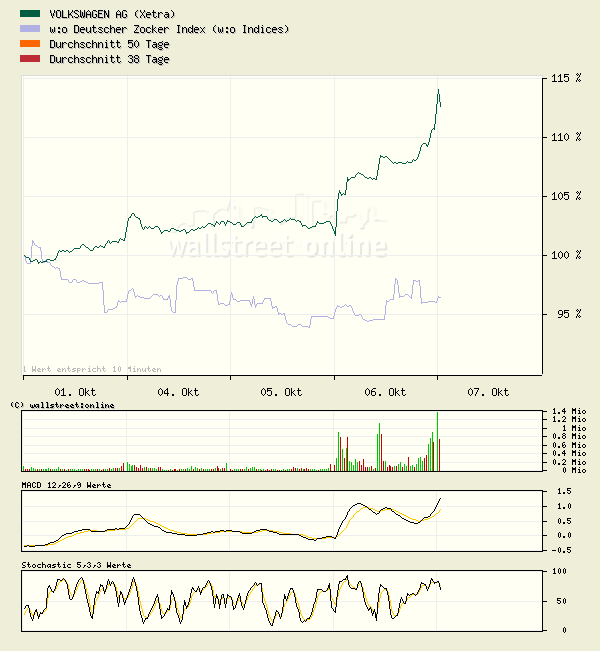600x651 pixels.
Task: Click the '05. Okt' date label
Action: (x=281, y=392)
